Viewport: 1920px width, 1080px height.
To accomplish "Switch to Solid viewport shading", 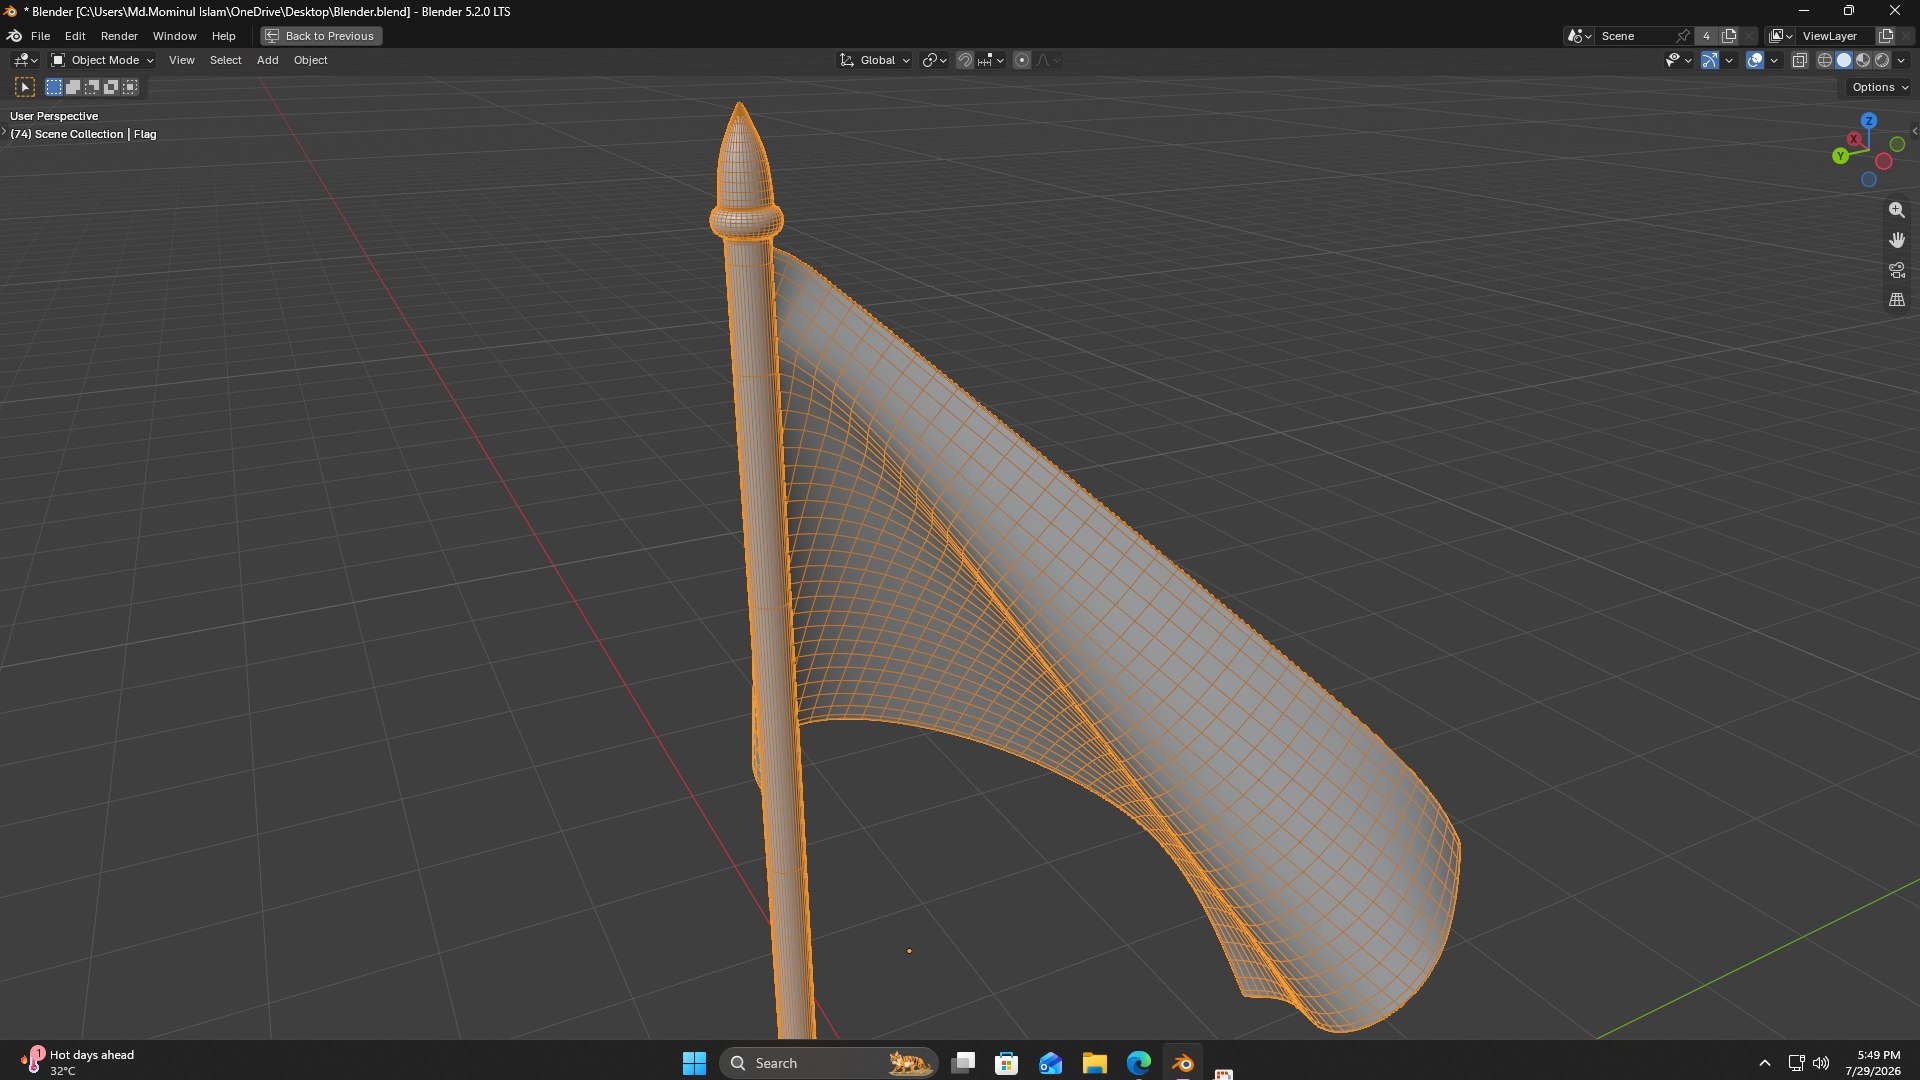I will click(x=1844, y=60).
